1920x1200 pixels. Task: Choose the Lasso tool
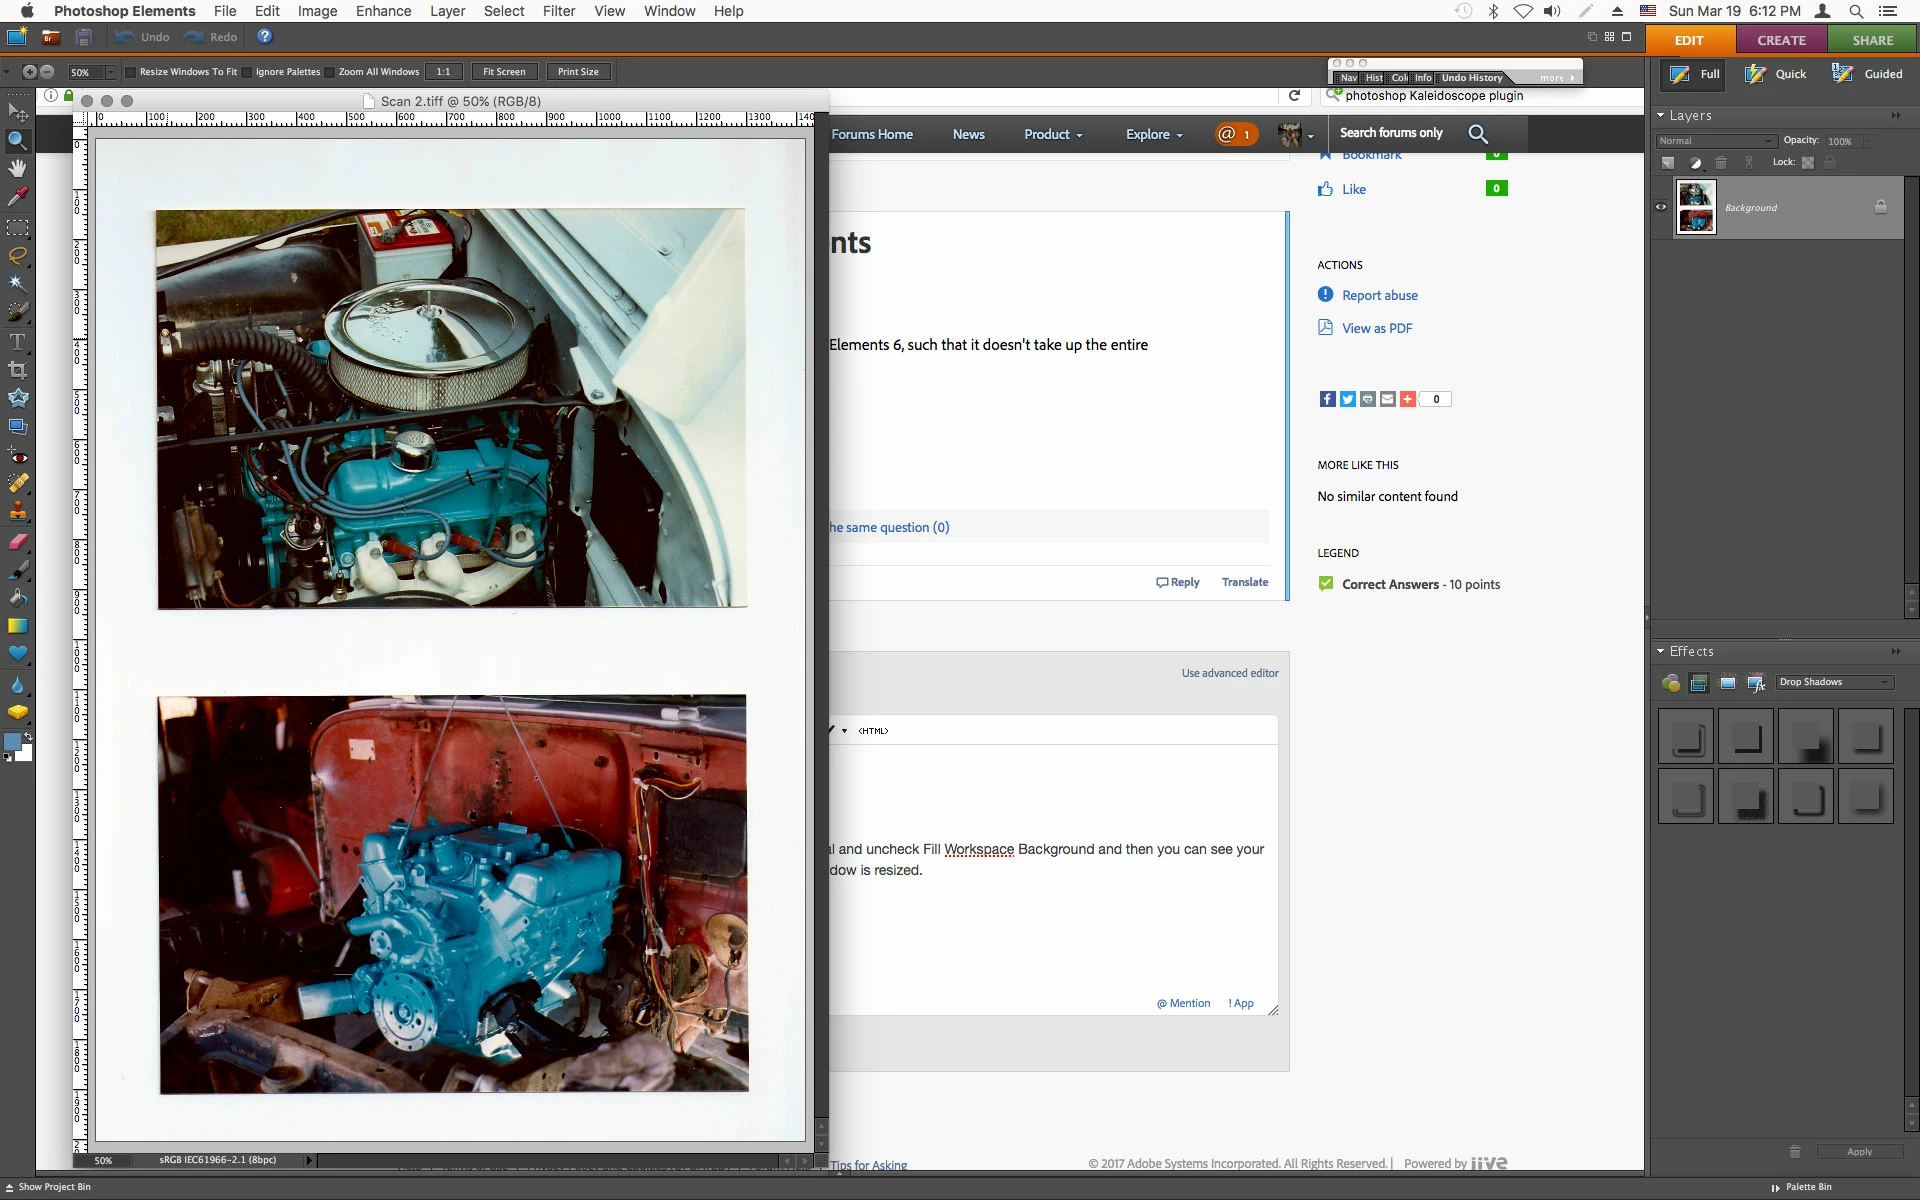[x=17, y=255]
